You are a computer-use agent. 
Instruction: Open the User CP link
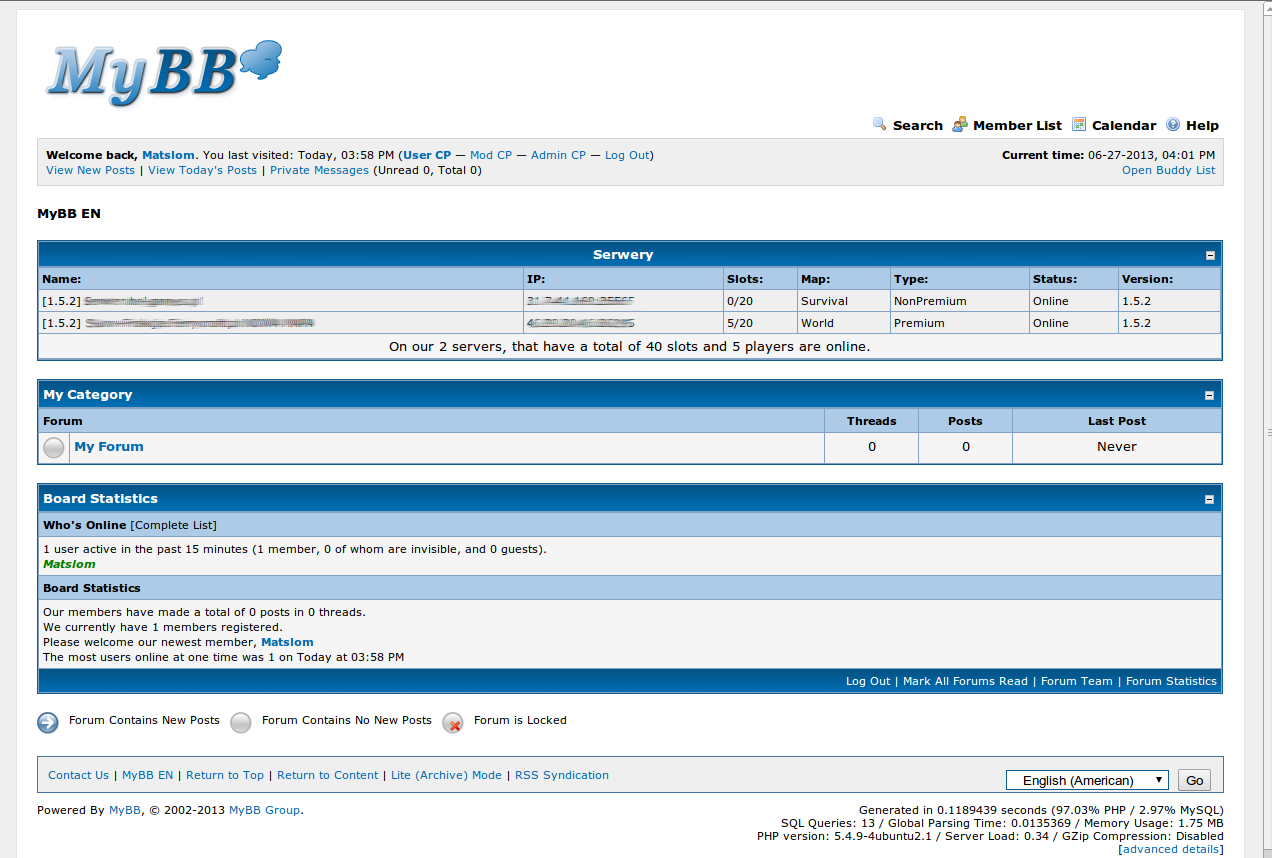[427, 155]
